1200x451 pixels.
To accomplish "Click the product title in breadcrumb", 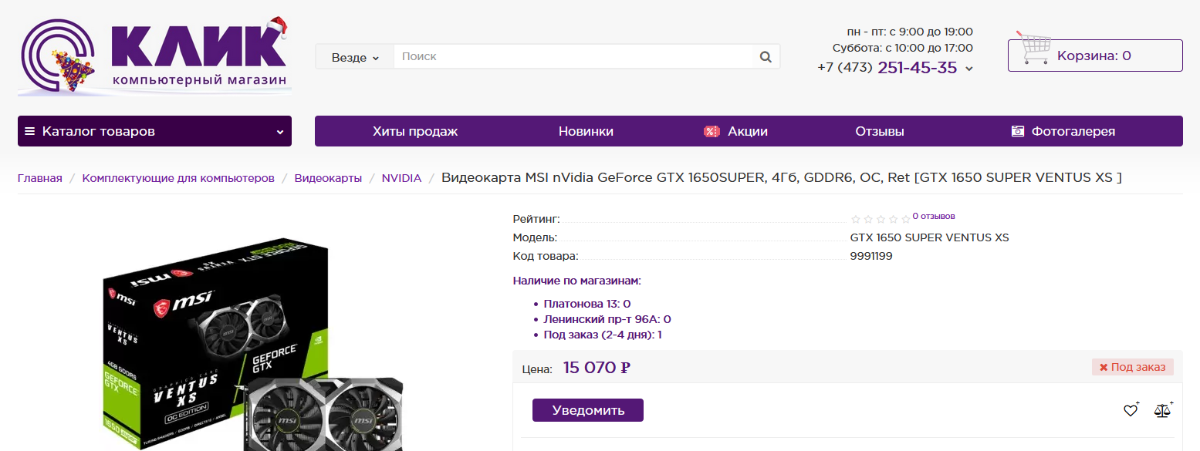I will click(x=781, y=178).
